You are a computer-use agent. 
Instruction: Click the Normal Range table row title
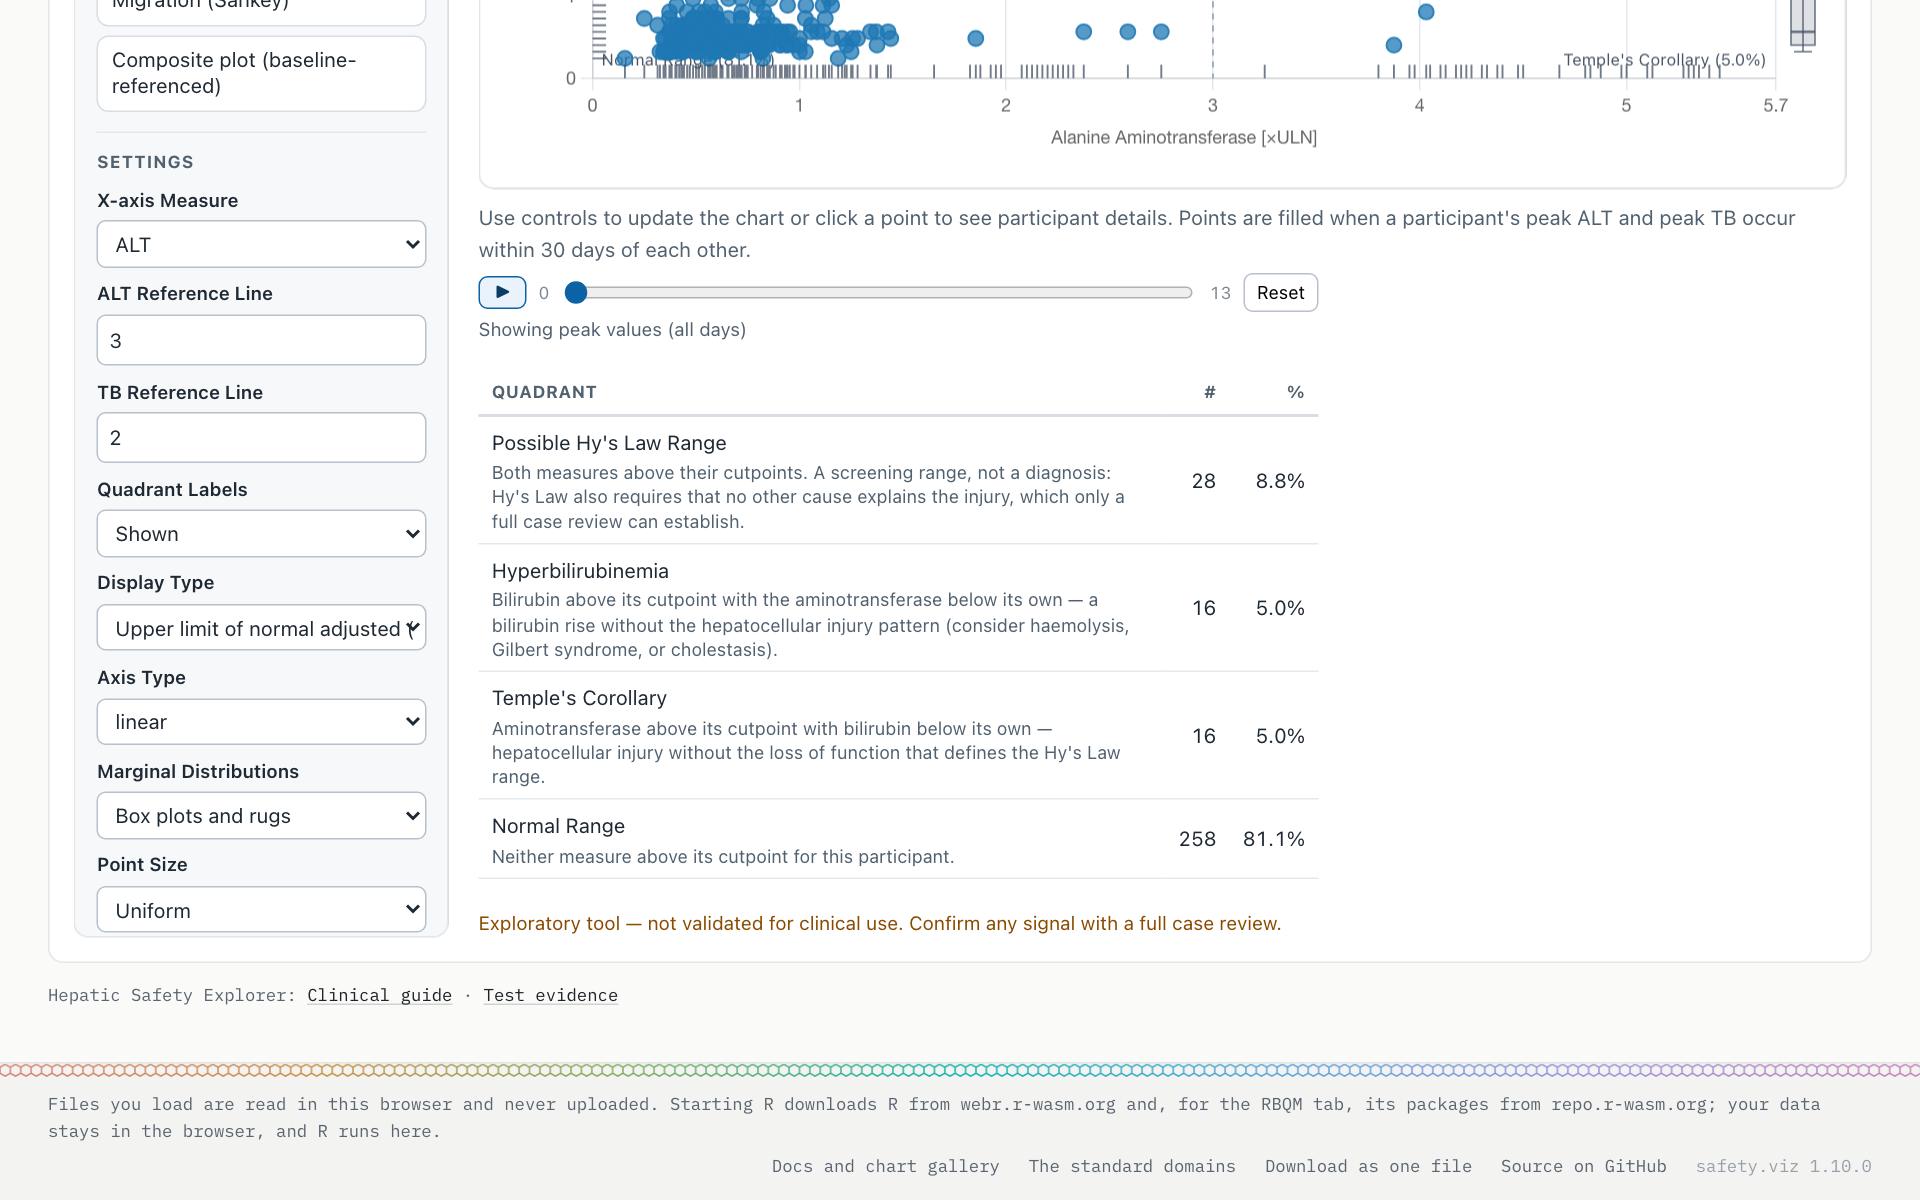(558, 826)
